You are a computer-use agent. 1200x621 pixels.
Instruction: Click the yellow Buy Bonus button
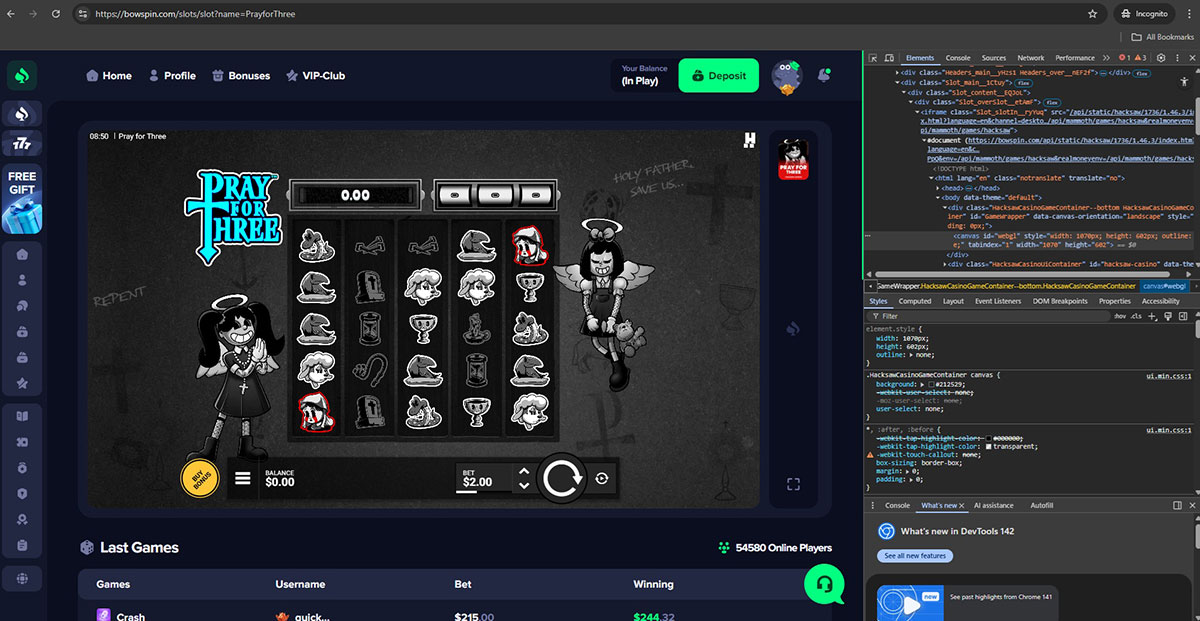[200, 479]
